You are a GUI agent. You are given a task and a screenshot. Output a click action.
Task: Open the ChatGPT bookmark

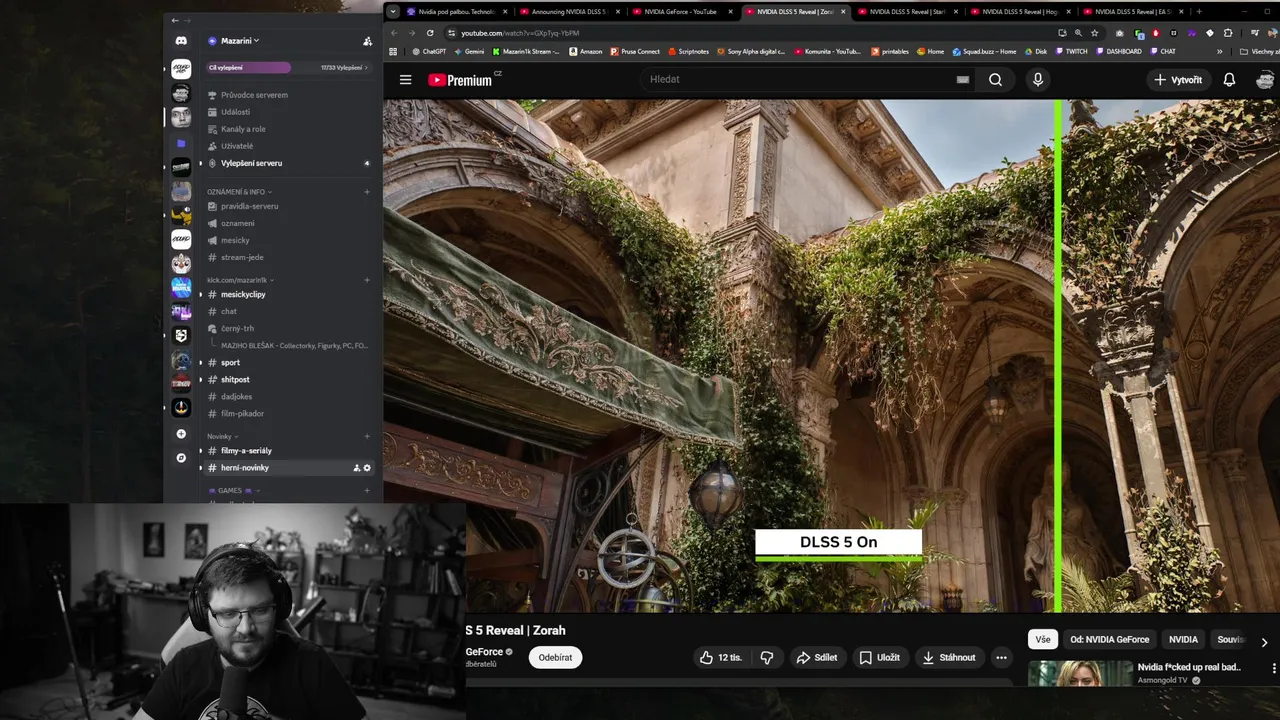click(x=427, y=51)
